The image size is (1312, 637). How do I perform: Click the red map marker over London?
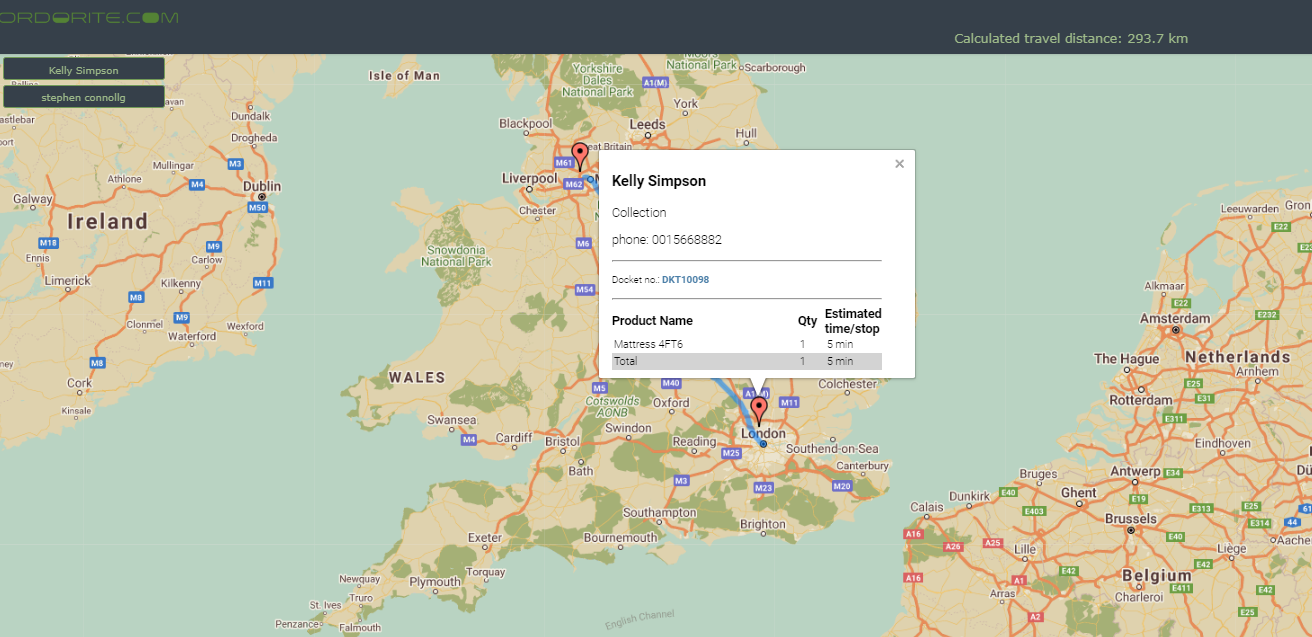click(x=759, y=410)
